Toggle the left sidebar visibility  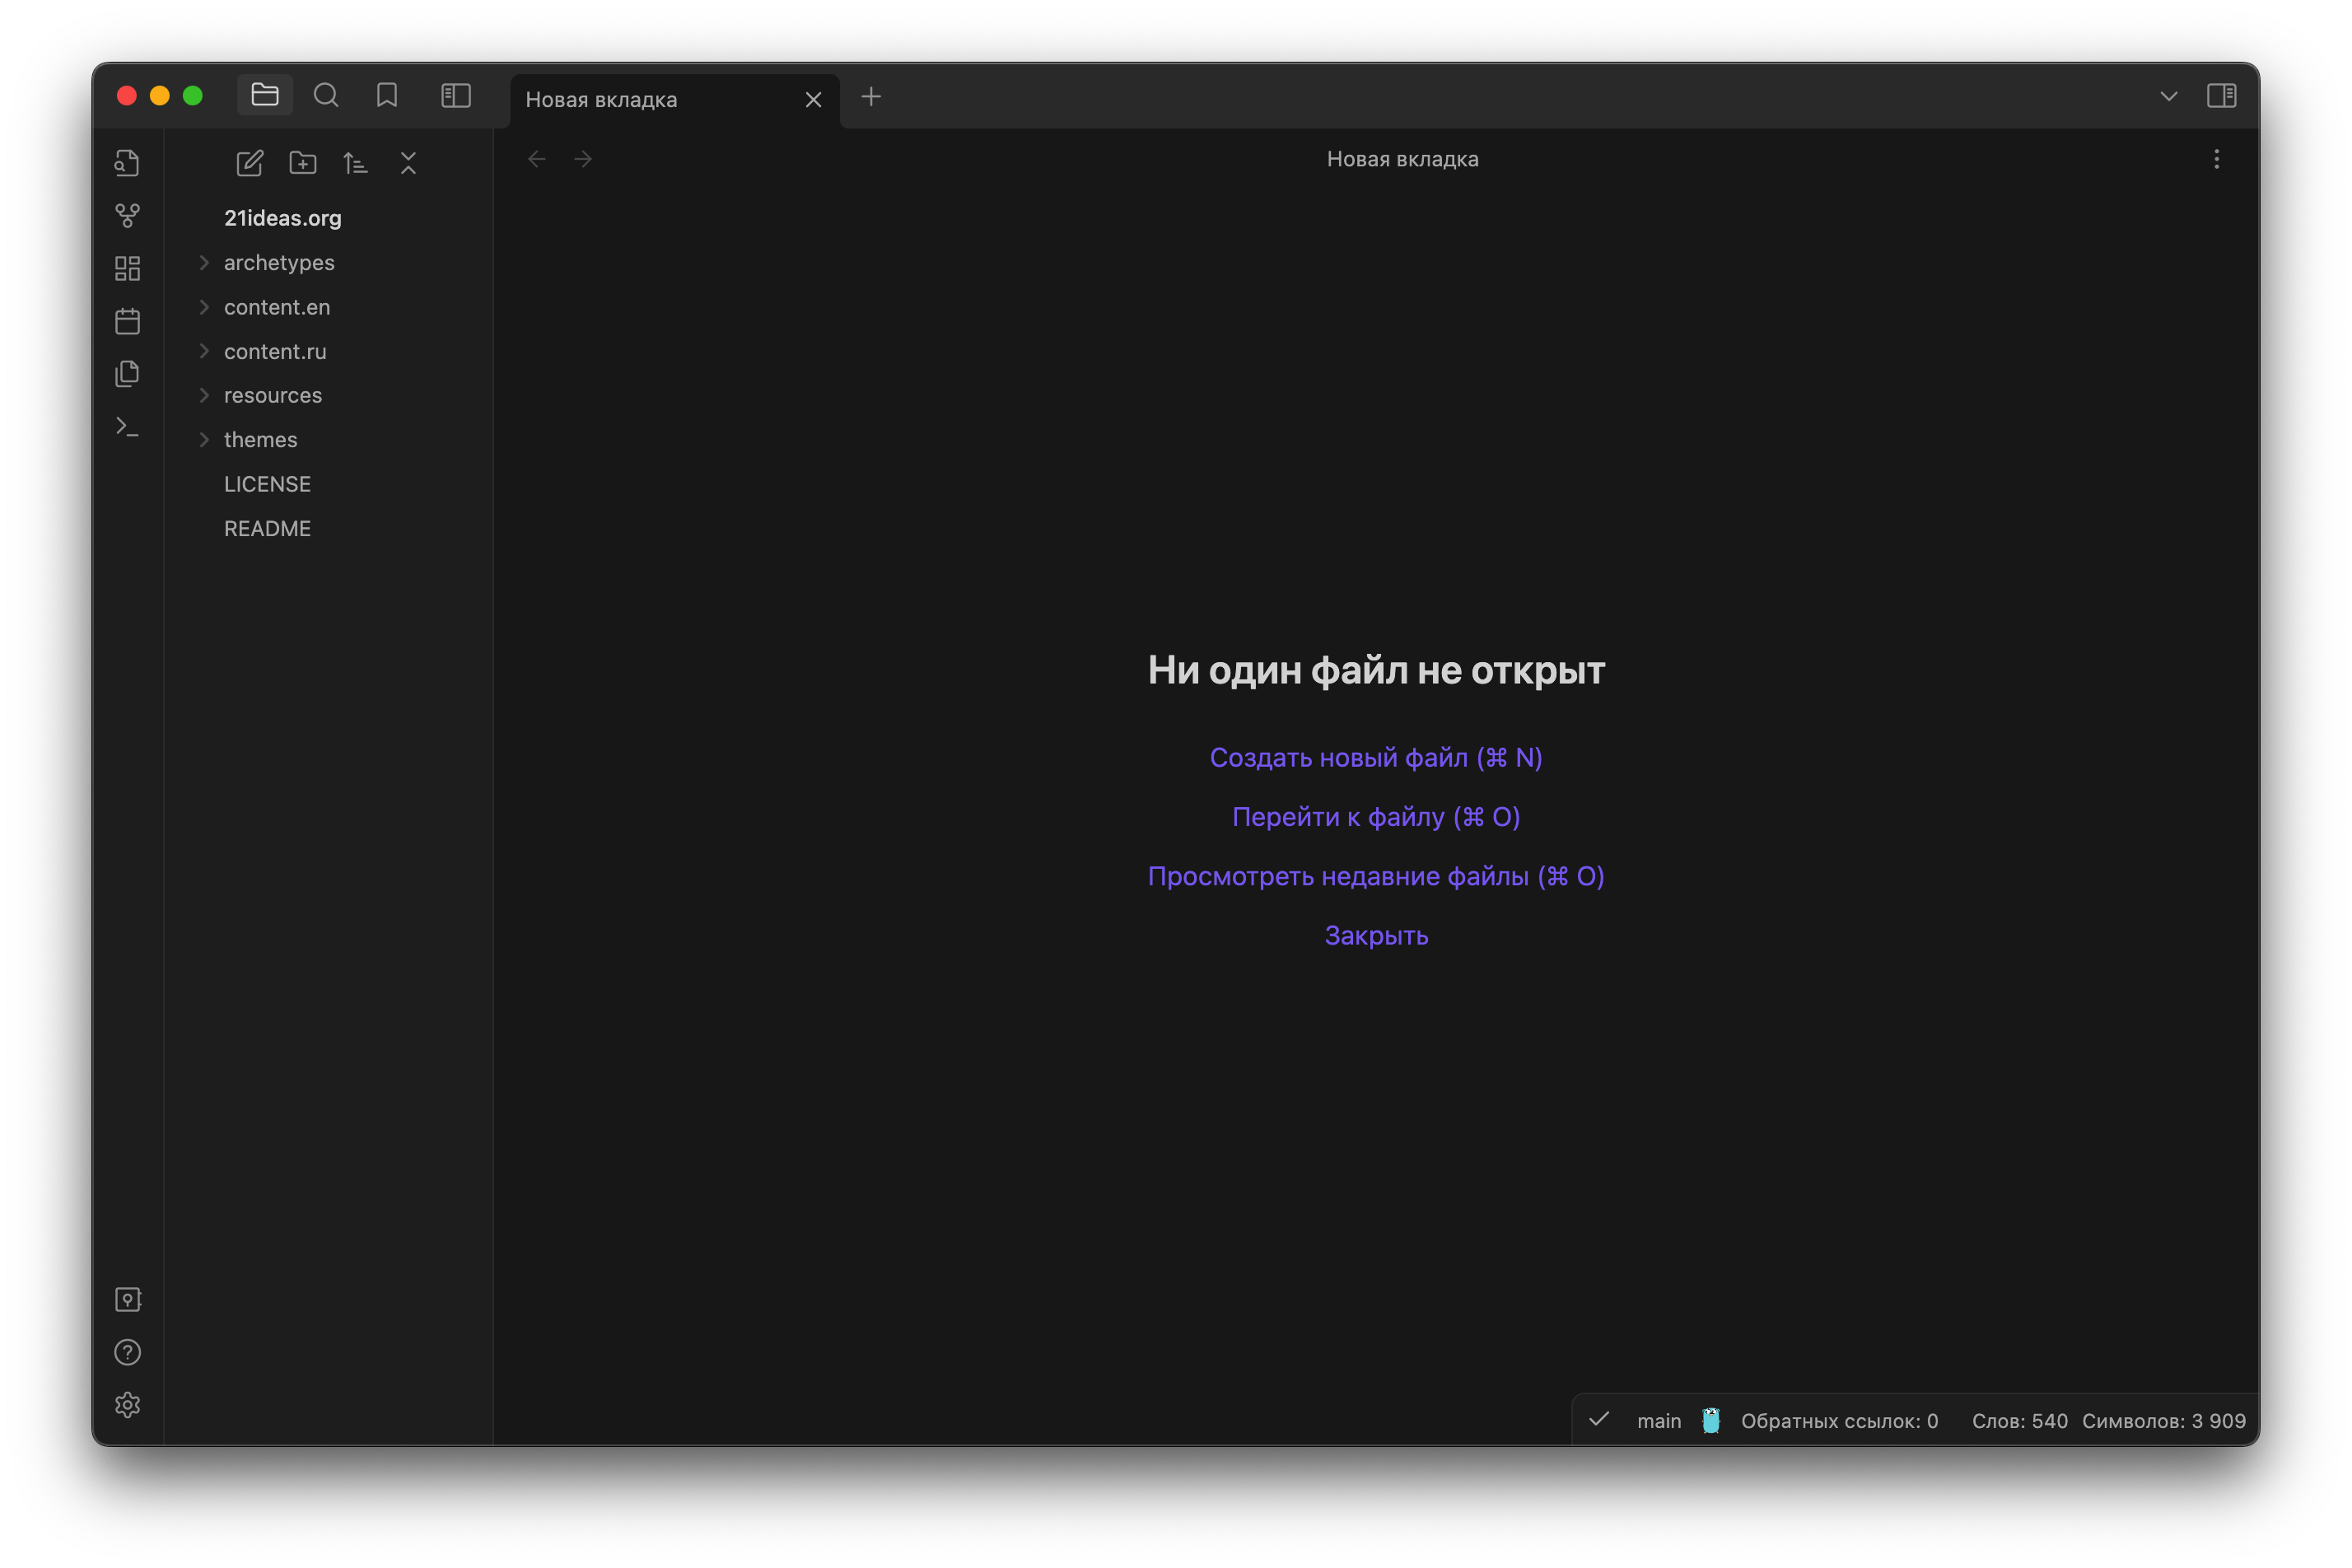click(456, 96)
